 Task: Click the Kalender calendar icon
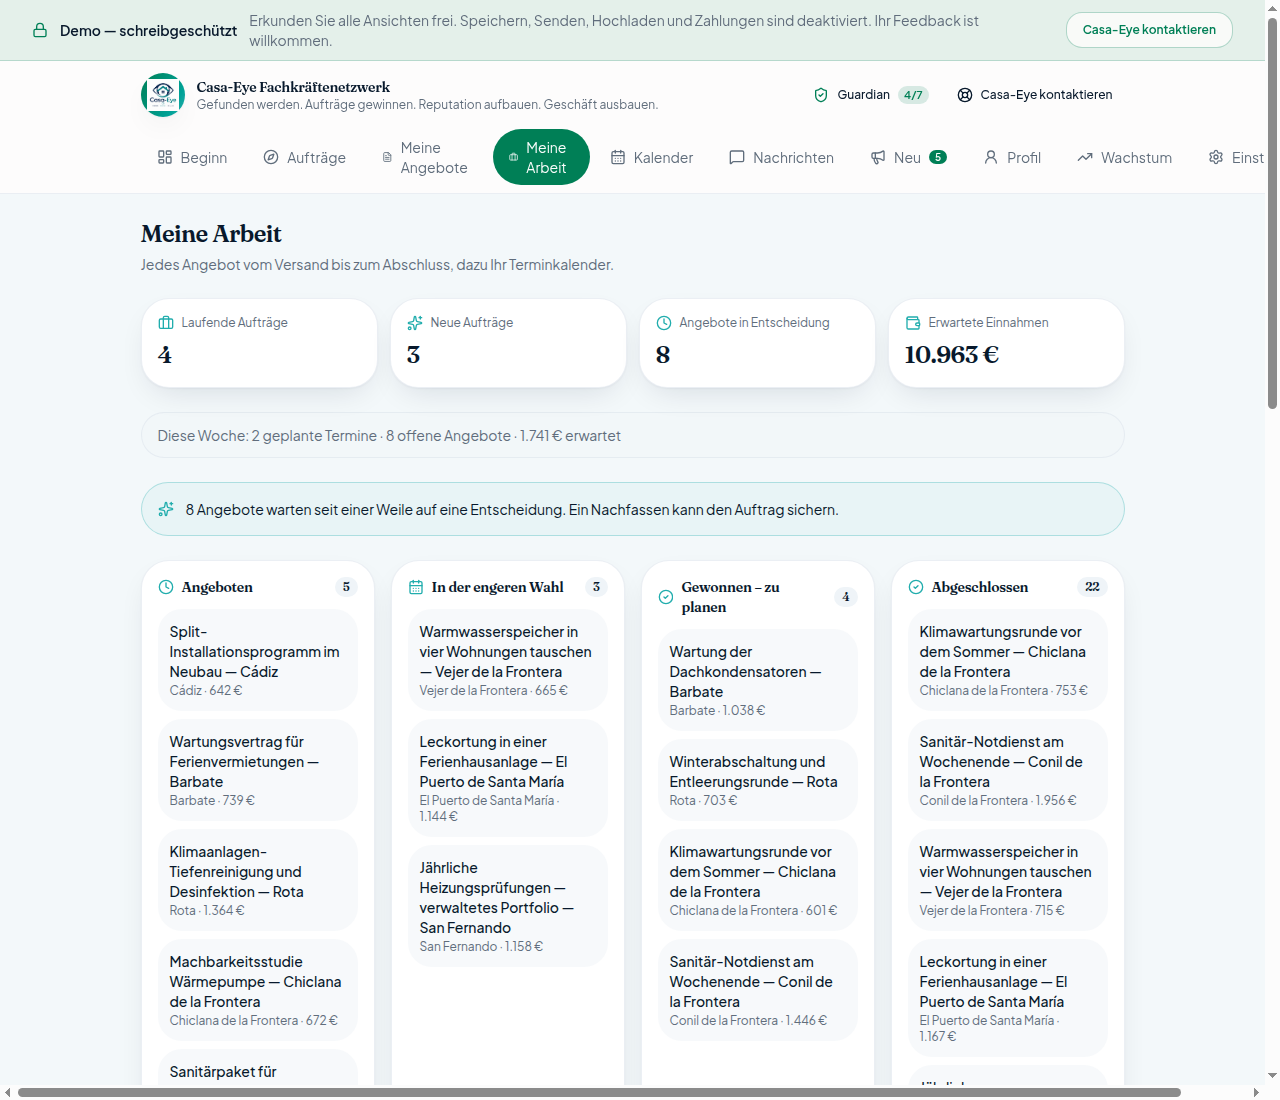[618, 157]
